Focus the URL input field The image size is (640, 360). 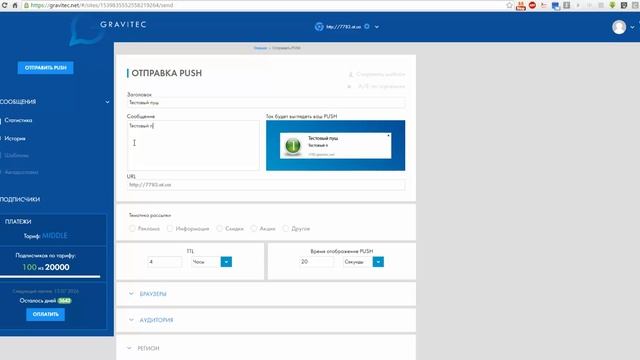click(x=266, y=185)
